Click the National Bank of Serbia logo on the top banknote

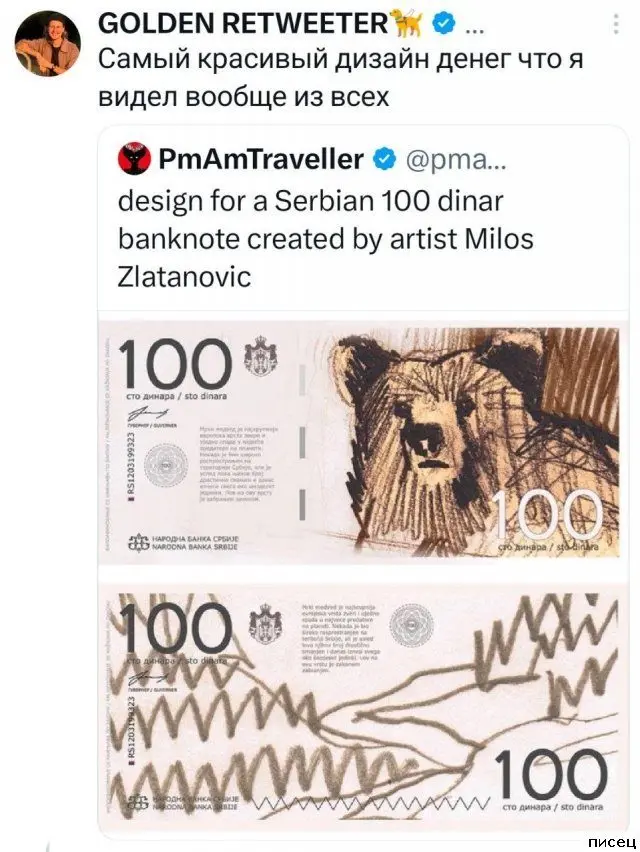pos(133,546)
